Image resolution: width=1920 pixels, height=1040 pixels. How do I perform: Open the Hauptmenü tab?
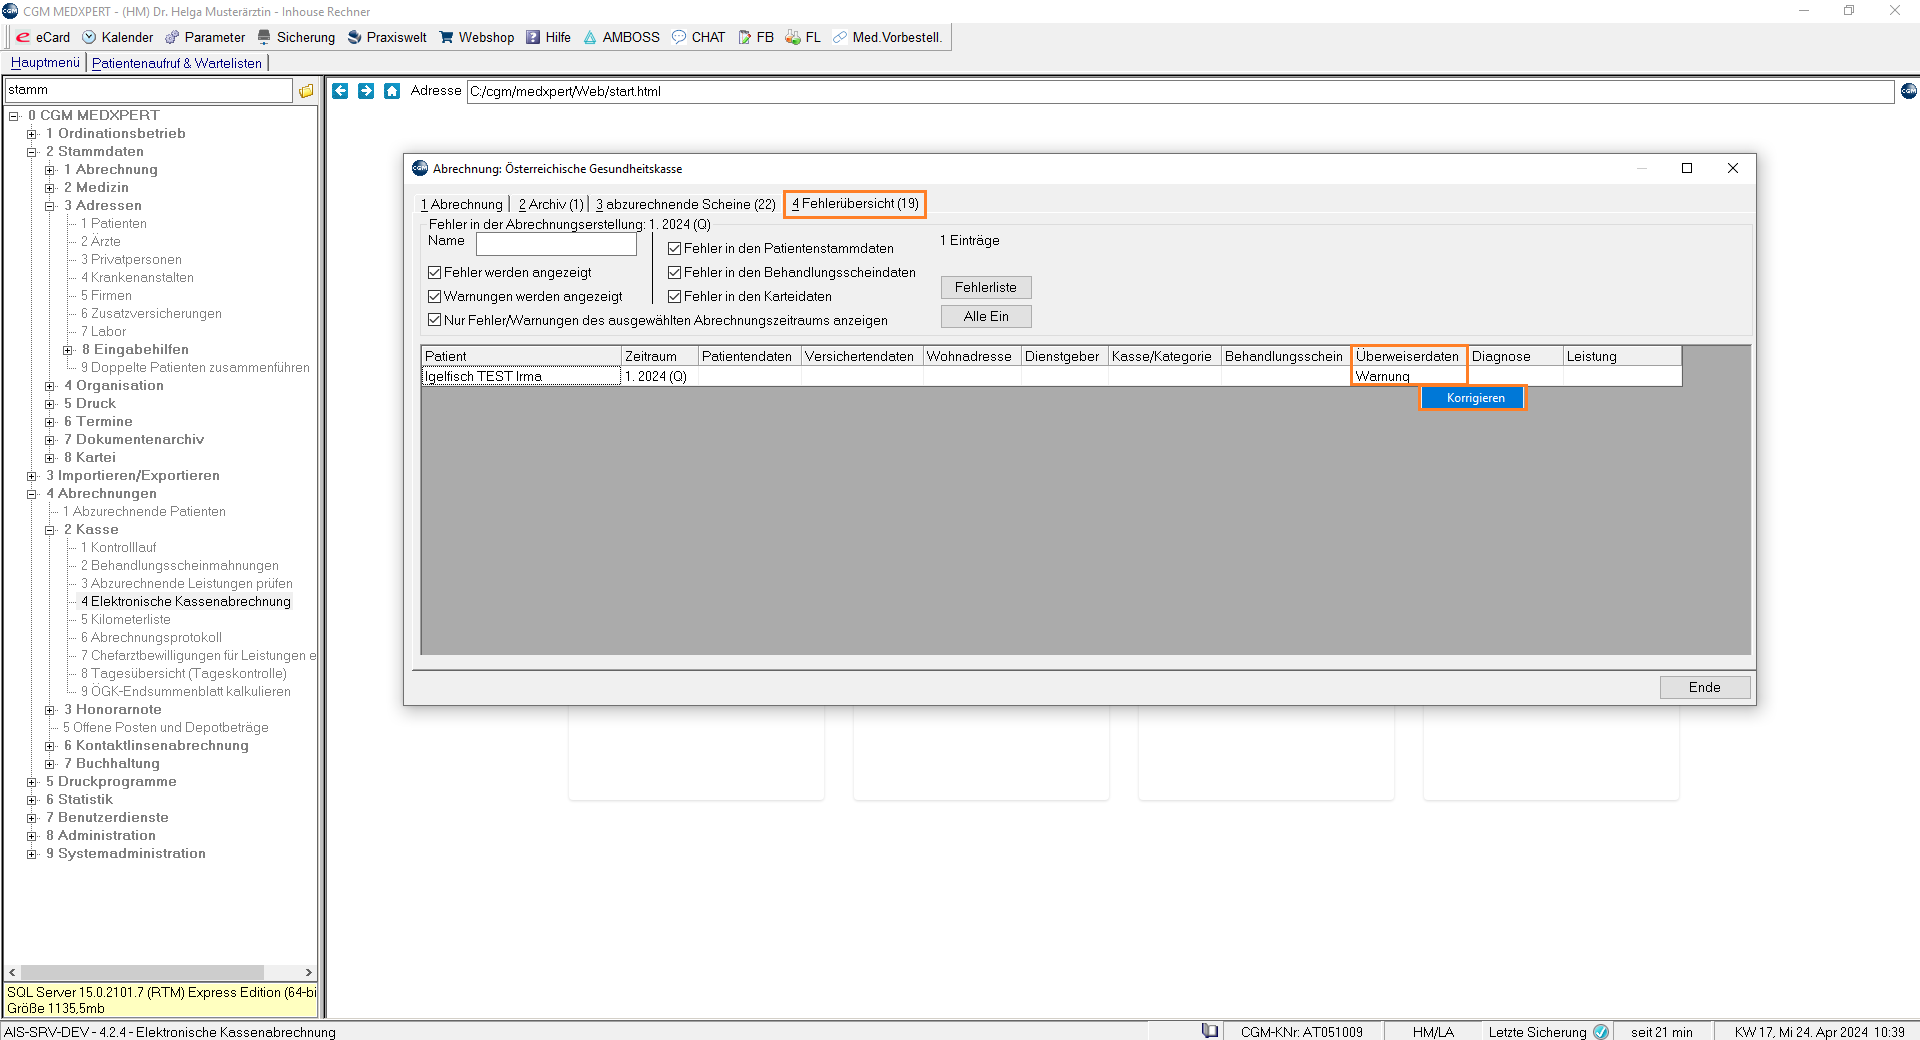point(45,63)
